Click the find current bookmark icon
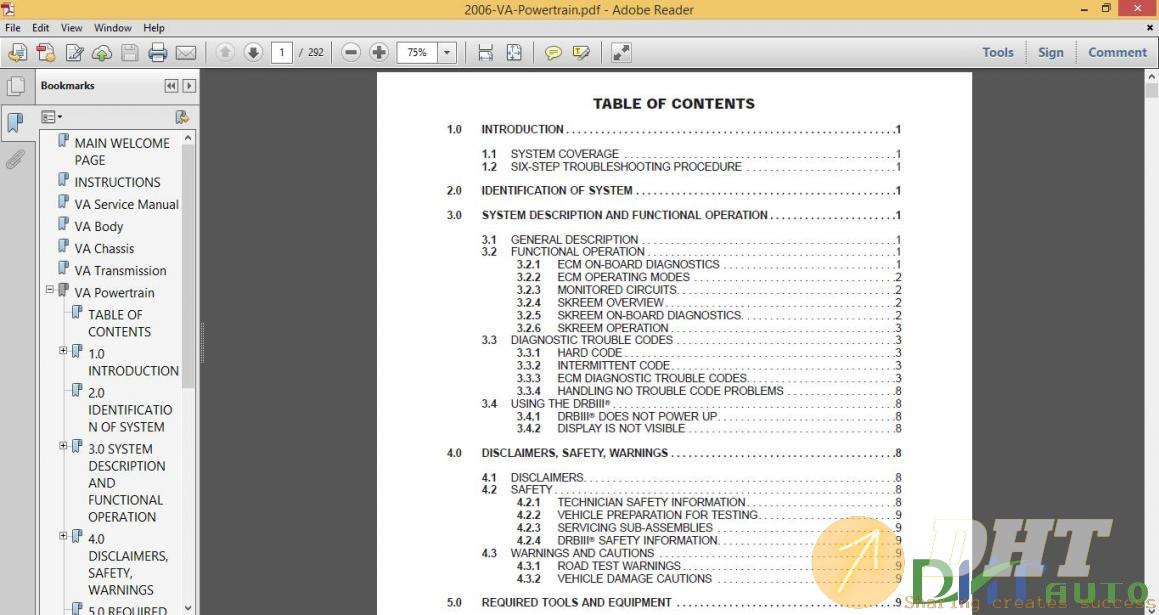The width and height of the screenshot is (1159, 615). [182, 117]
